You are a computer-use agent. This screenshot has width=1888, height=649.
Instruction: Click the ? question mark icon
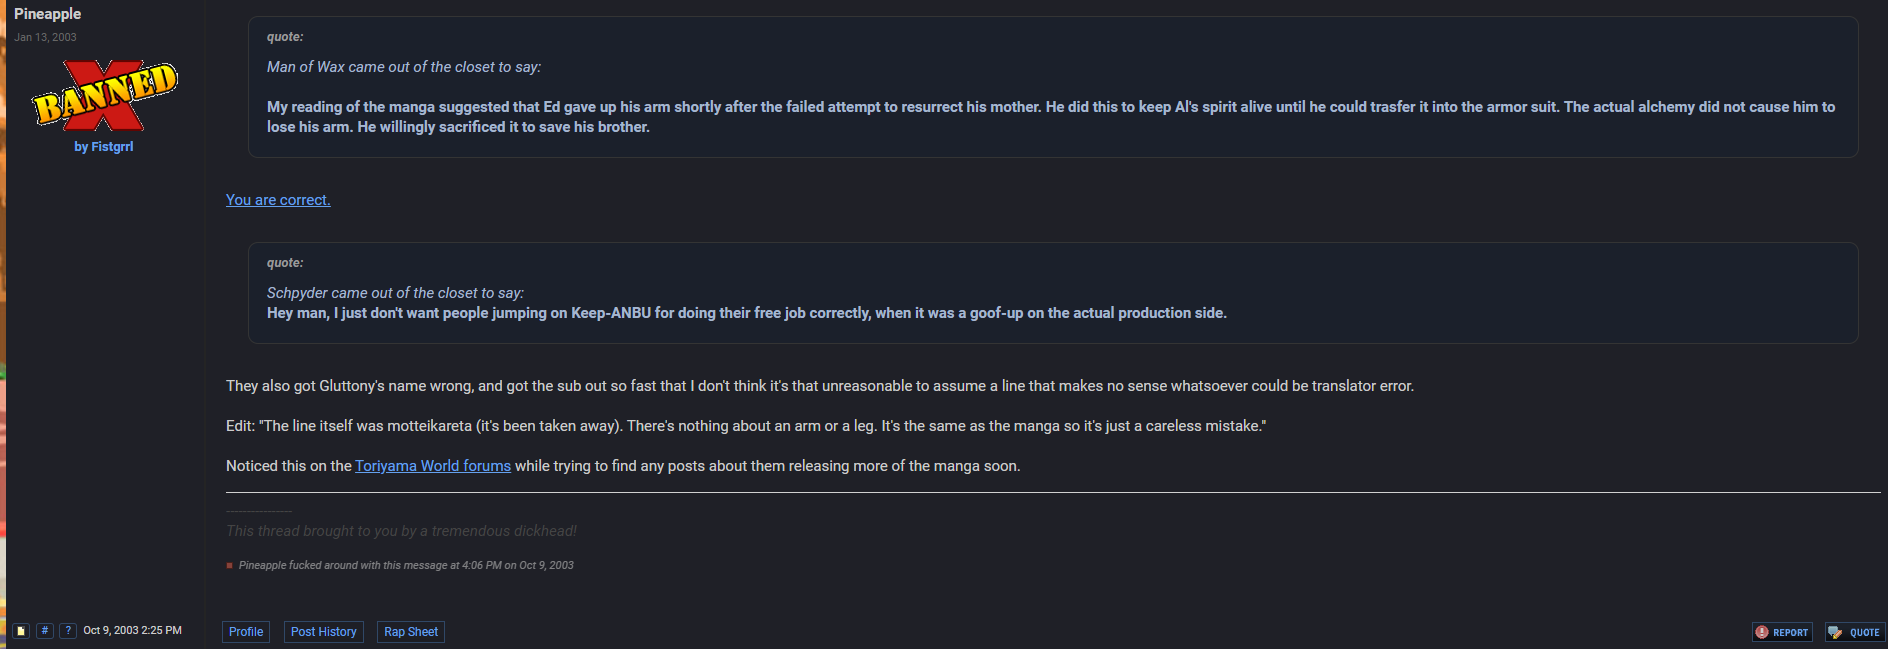[x=68, y=631]
